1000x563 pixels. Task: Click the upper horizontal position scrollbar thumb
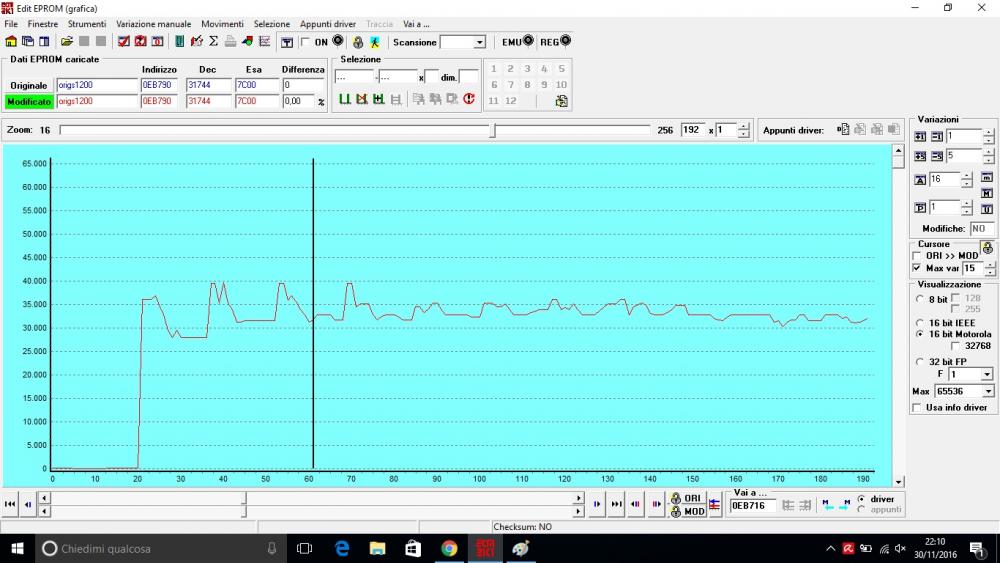244,498
